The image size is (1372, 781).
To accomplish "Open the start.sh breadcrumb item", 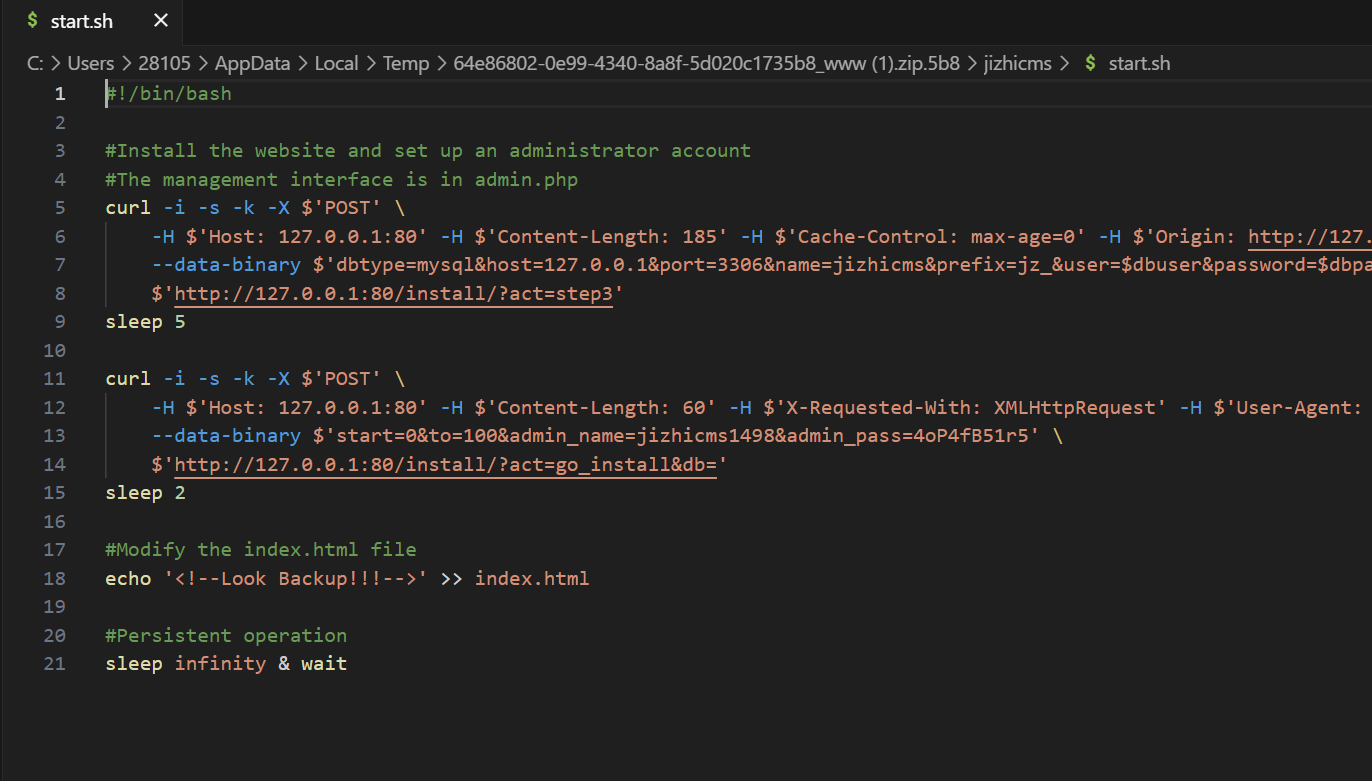I will click(x=1139, y=63).
